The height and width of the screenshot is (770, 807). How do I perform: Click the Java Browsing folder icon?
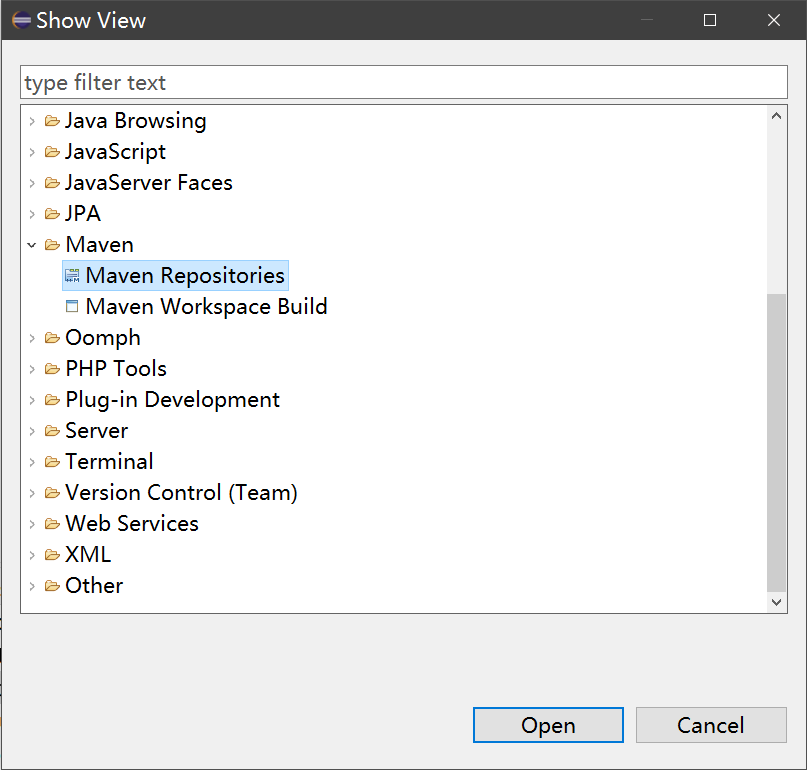click(52, 121)
